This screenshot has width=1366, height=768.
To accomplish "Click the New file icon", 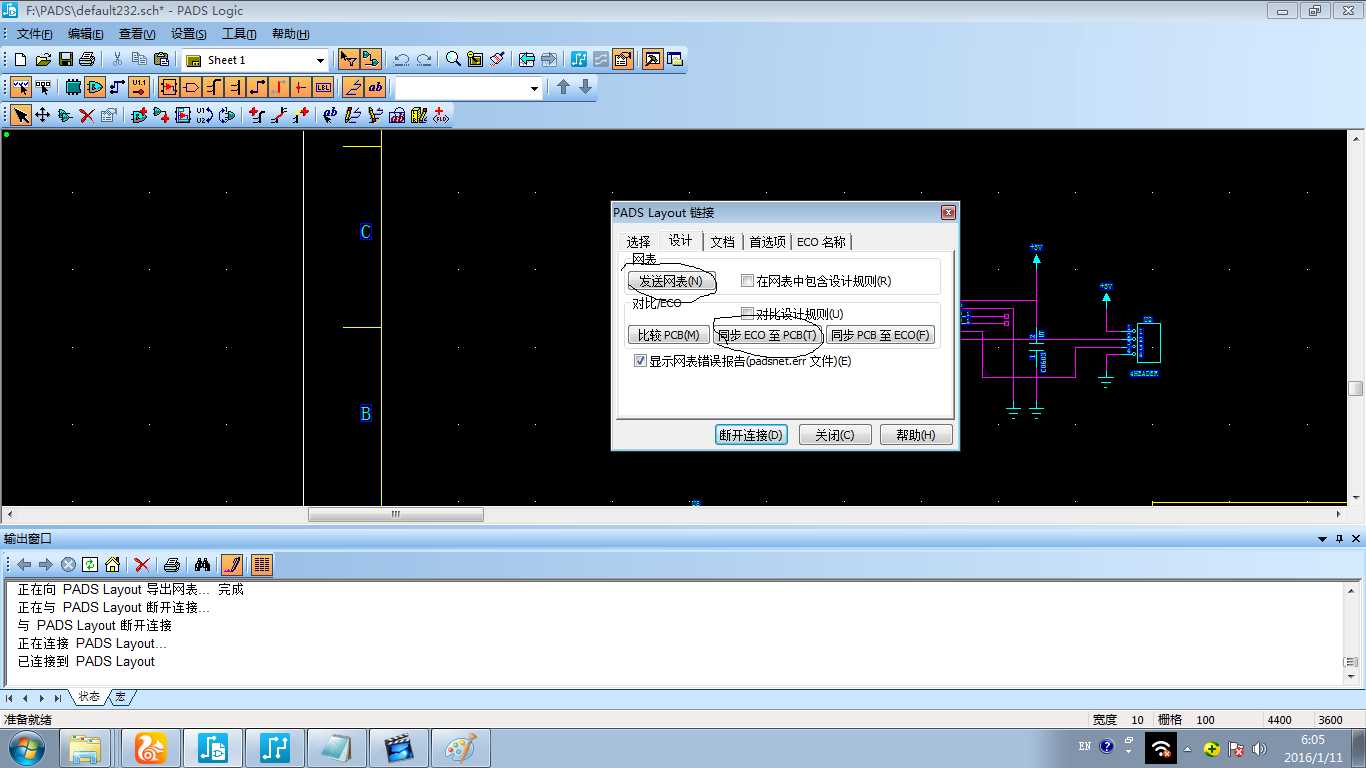I will pyautogui.click(x=20, y=60).
